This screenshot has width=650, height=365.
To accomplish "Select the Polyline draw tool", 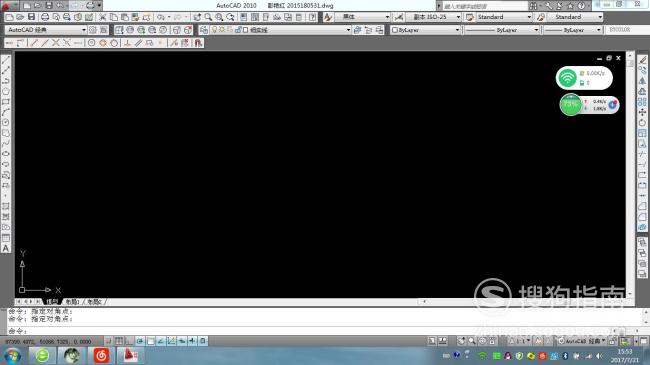I will coord(6,81).
